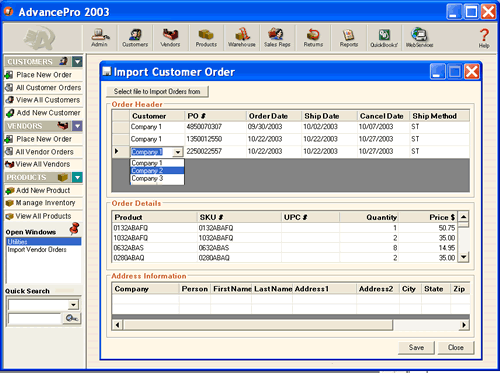Click the All Vendor Orders icon
The height and width of the screenshot is (373, 500).
point(9,152)
